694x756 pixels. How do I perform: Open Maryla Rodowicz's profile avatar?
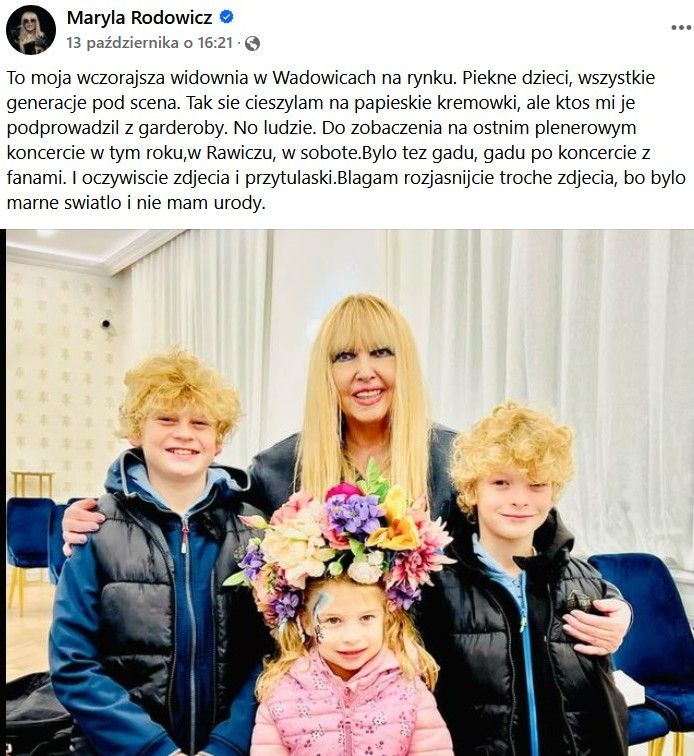(31, 30)
